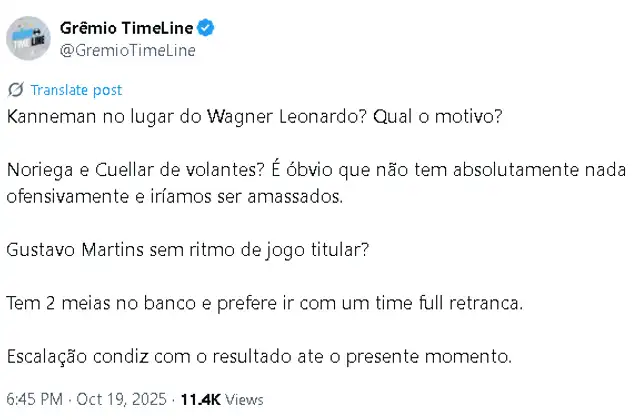Open the 6:45 PM timestamp link
640x420 pixels.
(34, 398)
